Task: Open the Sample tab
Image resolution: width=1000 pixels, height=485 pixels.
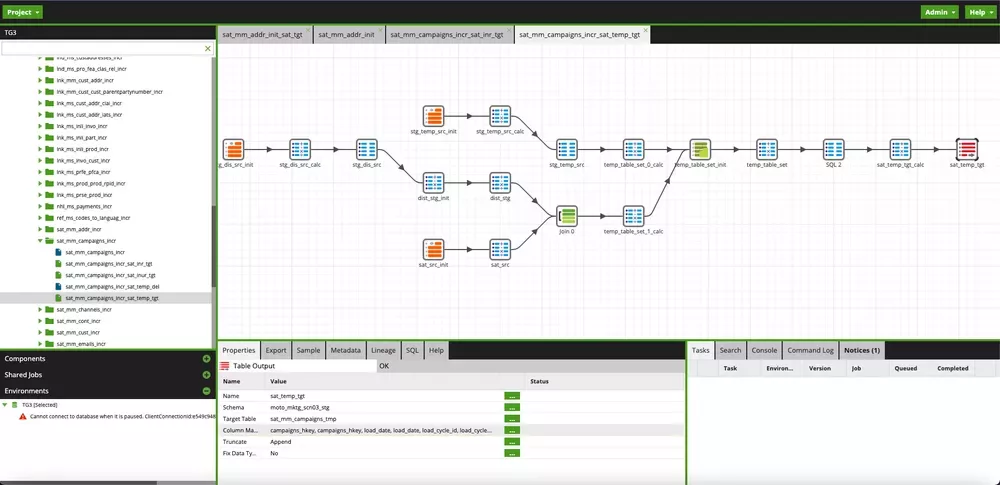Action: coord(309,350)
